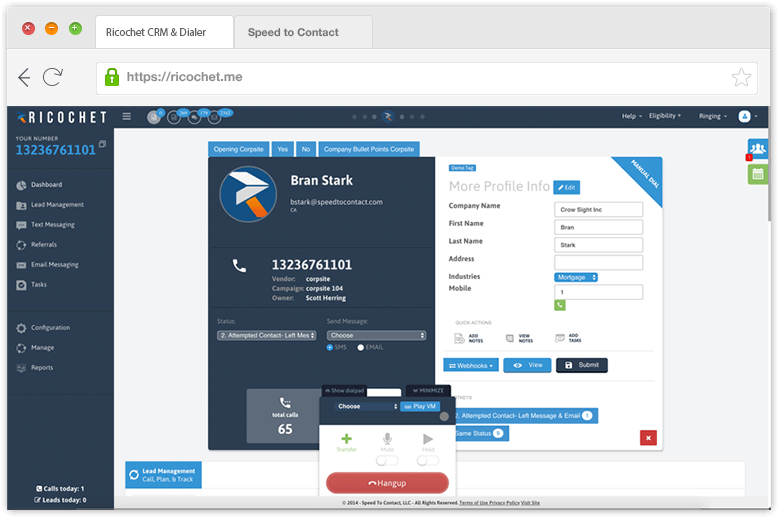Expand the Eligibility menu

(665, 116)
